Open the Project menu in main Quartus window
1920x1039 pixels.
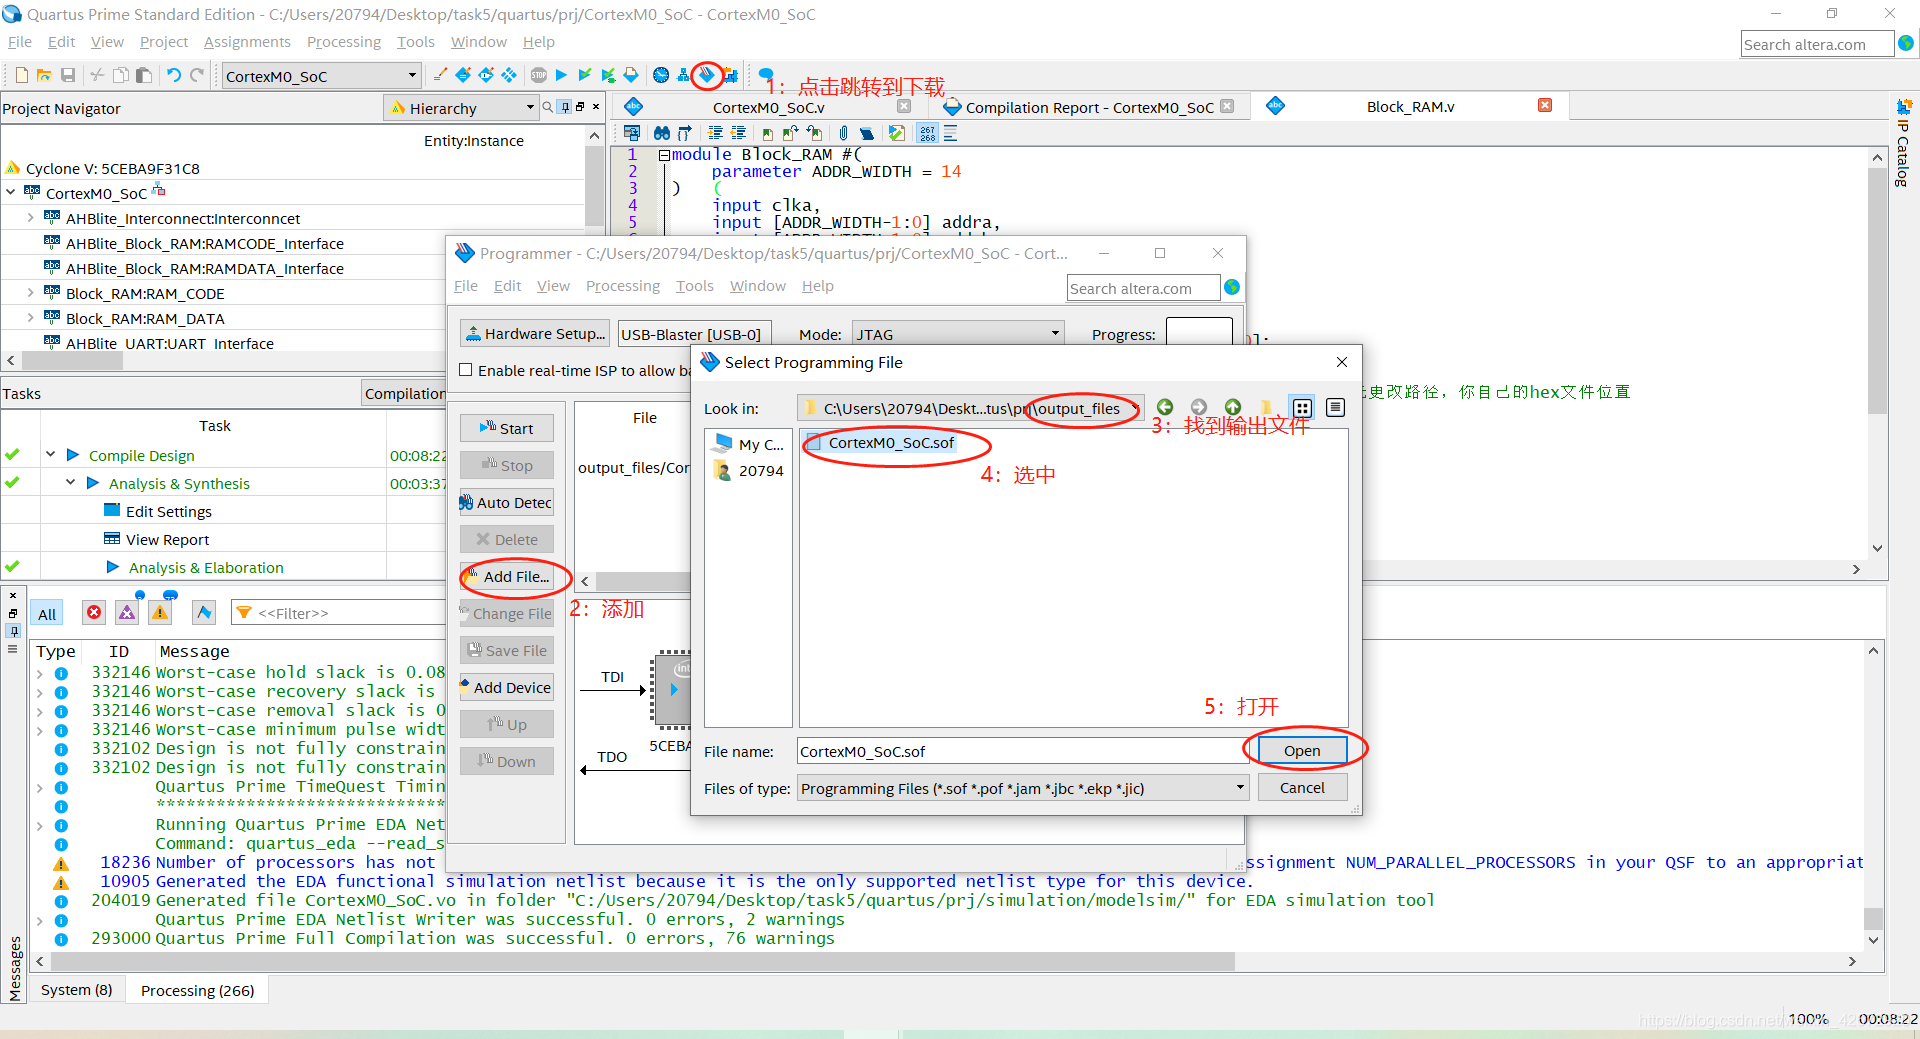point(164,42)
